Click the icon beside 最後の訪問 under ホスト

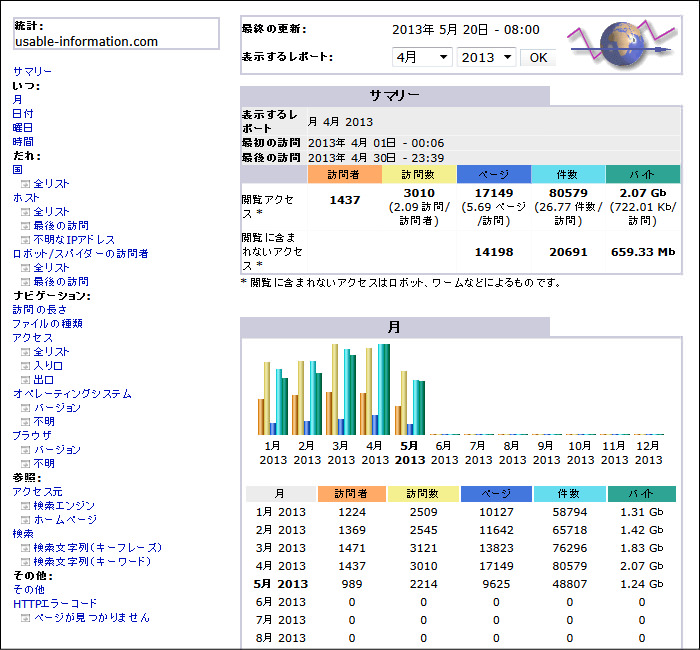(25, 226)
